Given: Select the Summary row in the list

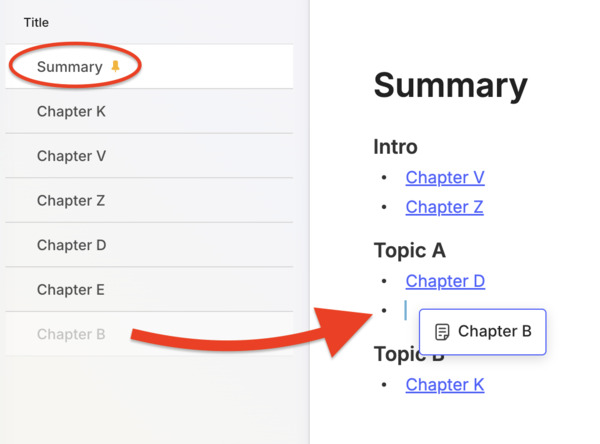Looking at the screenshot, I should pos(70,67).
